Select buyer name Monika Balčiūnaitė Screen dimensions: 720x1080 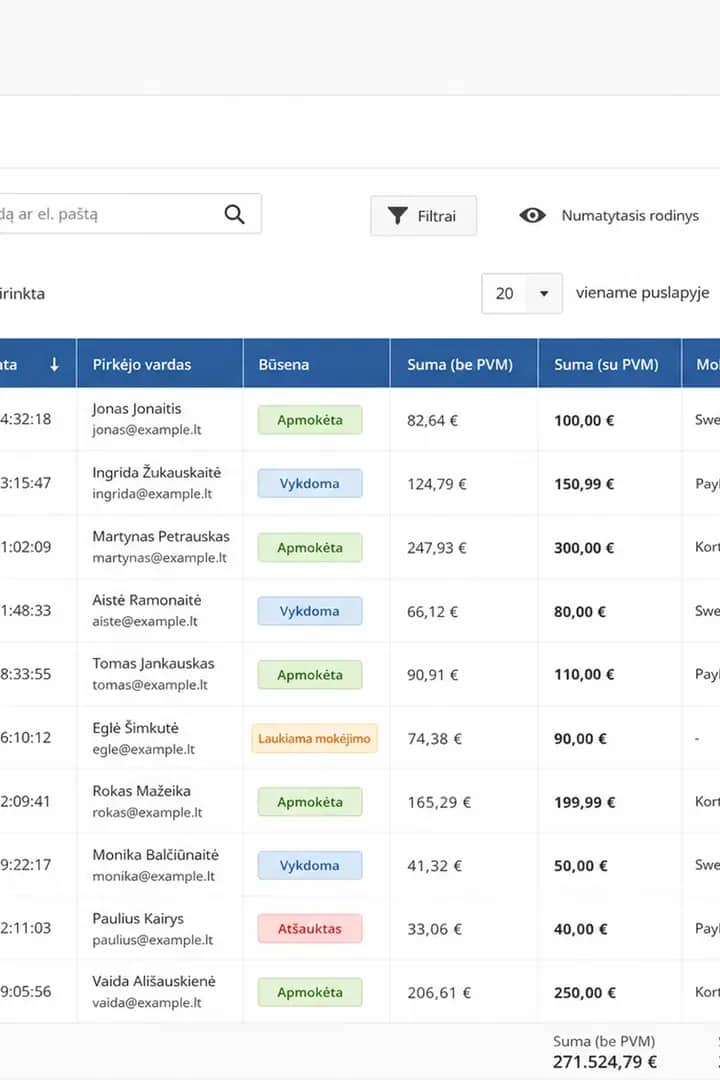[156, 855]
